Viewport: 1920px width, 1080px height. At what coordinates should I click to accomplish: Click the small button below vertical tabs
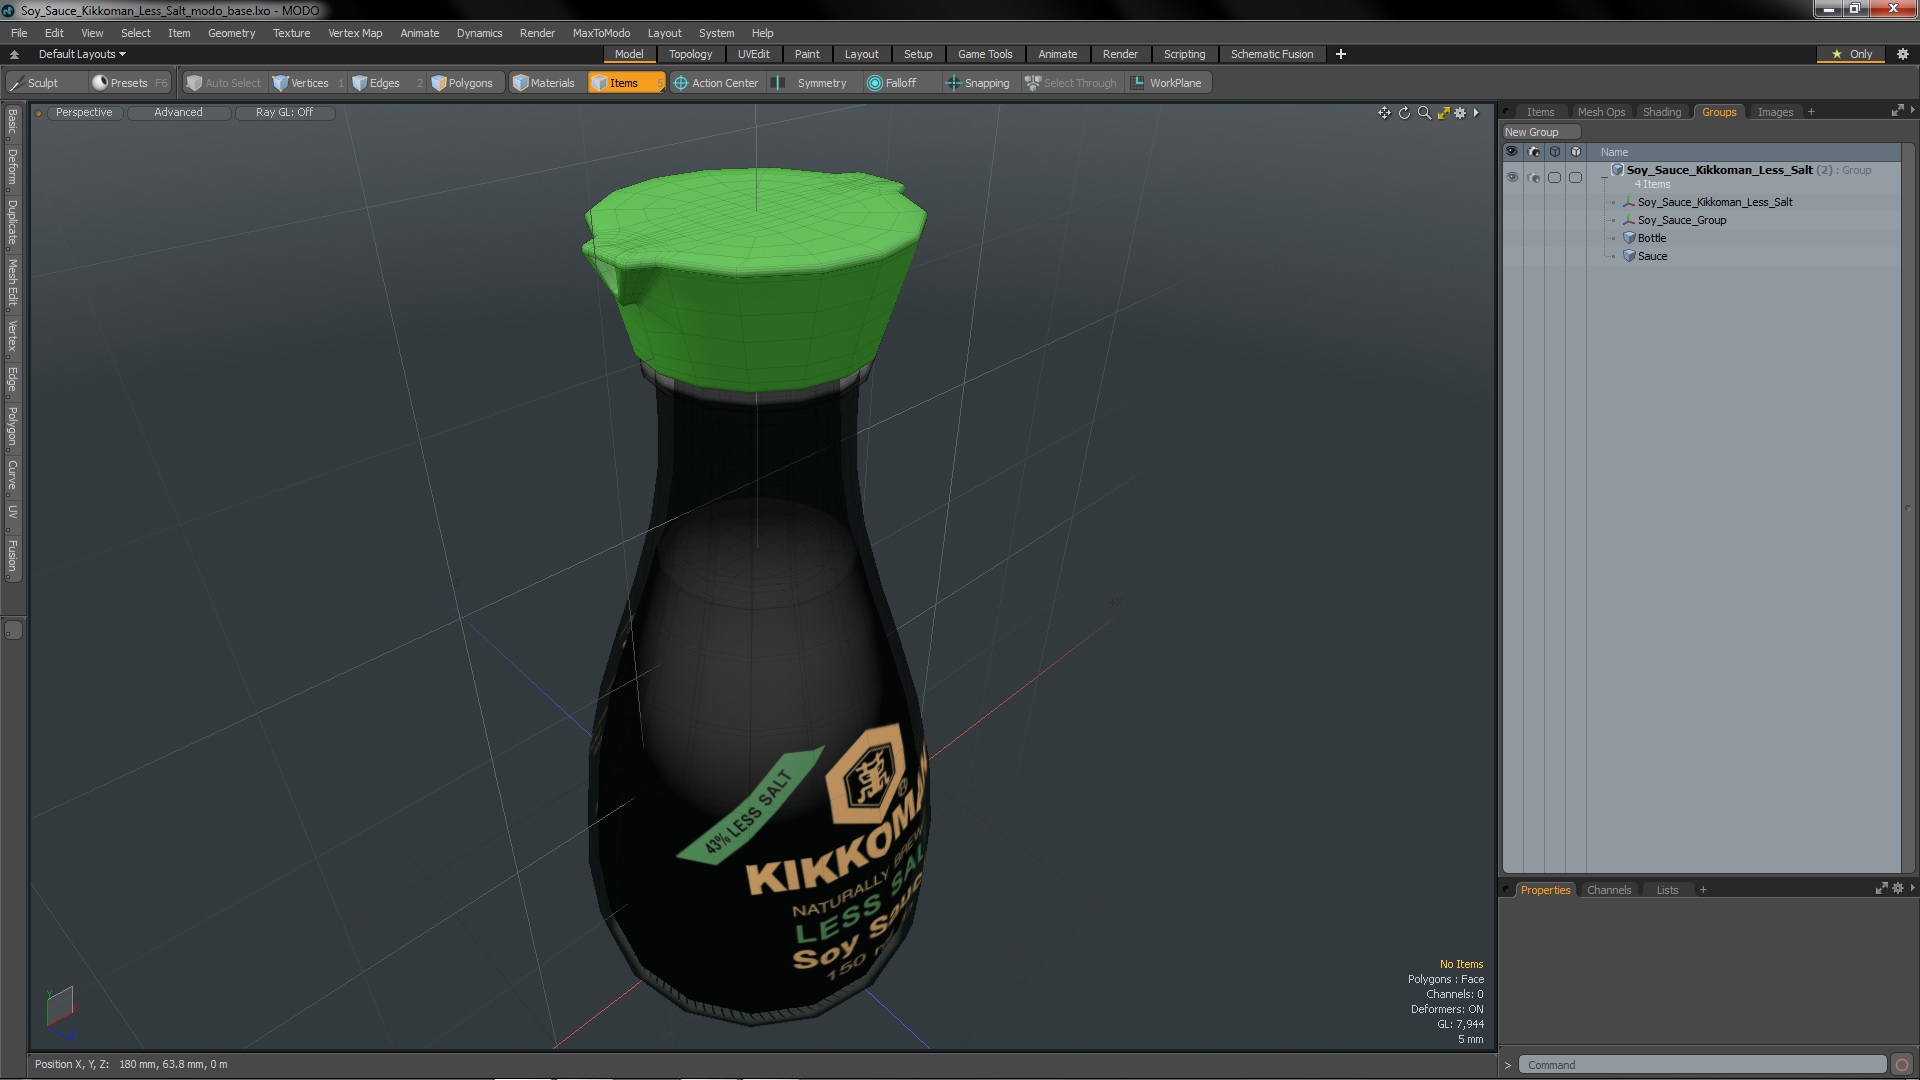click(13, 630)
